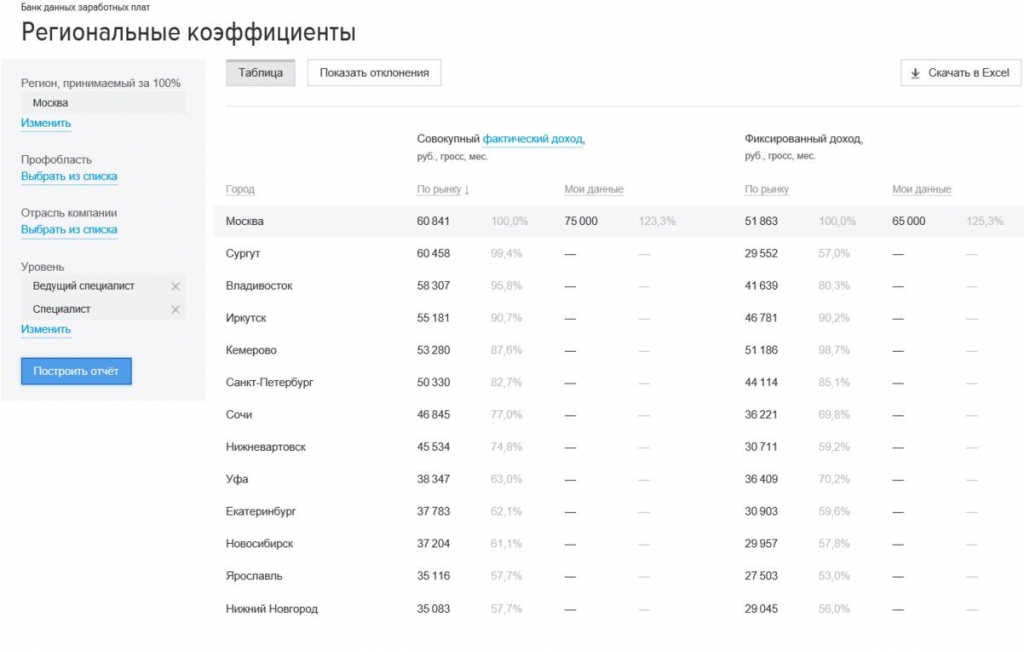Click the Скачать в Excel download button
This screenshot has height=652, width=1024.
(960, 73)
